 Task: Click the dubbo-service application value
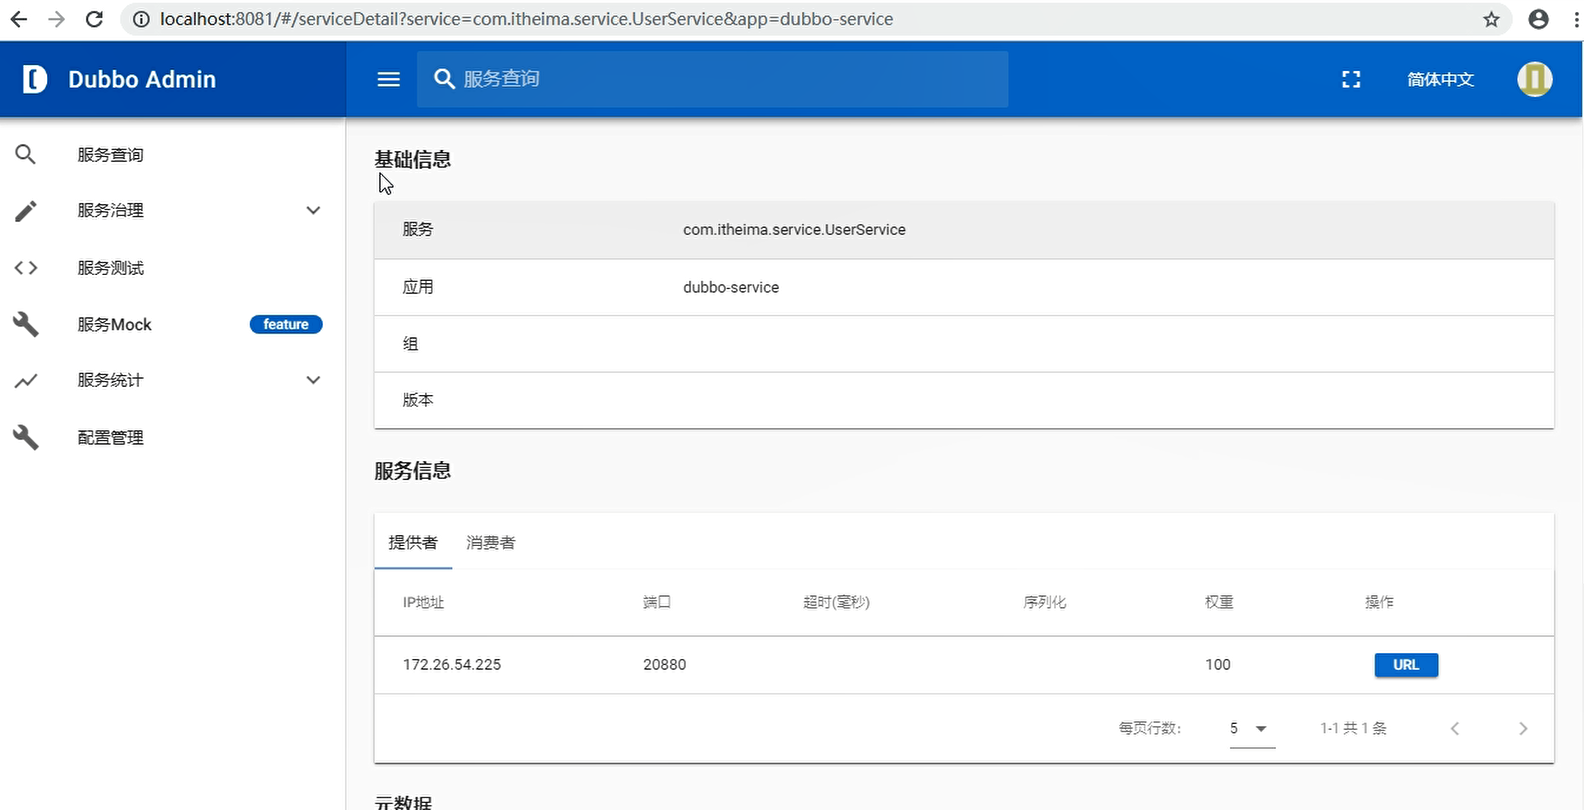pos(731,287)
